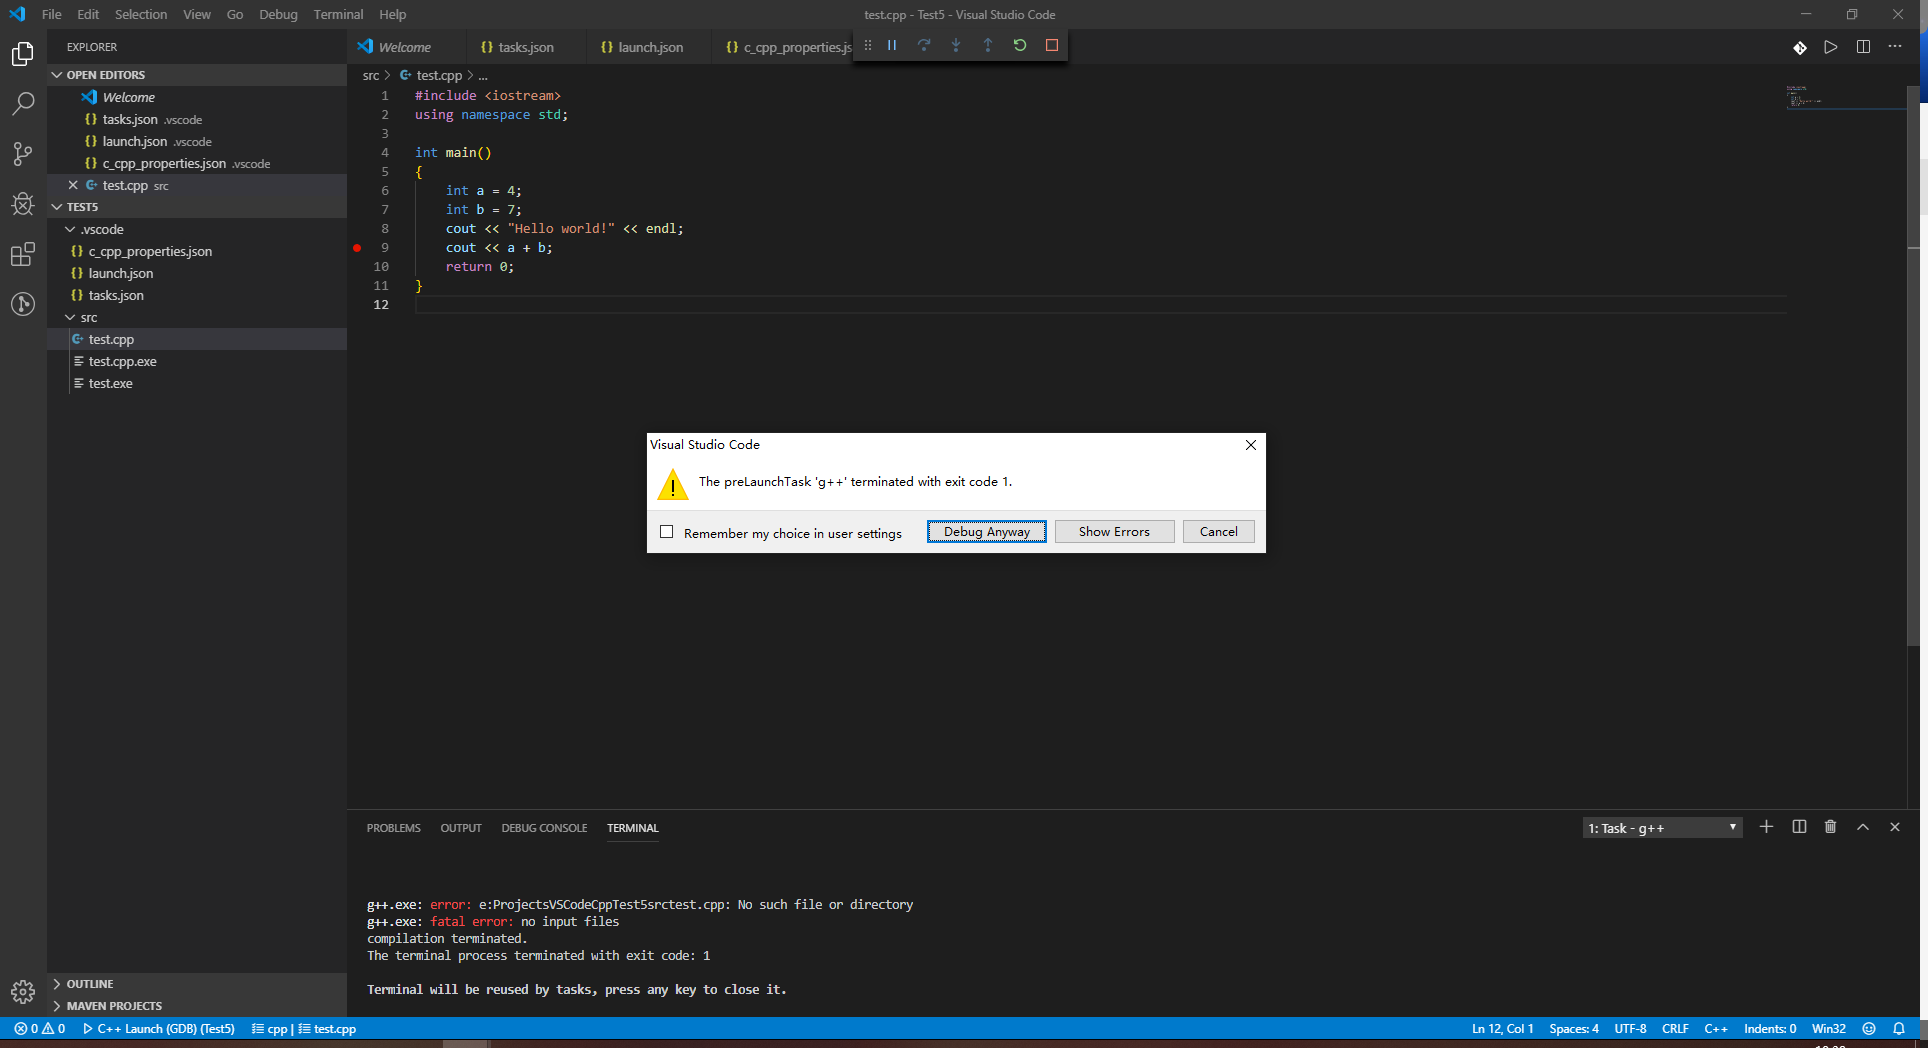Switch to the tasks.json editor tab
The image size is (1928, 1048).
(526, 47)
